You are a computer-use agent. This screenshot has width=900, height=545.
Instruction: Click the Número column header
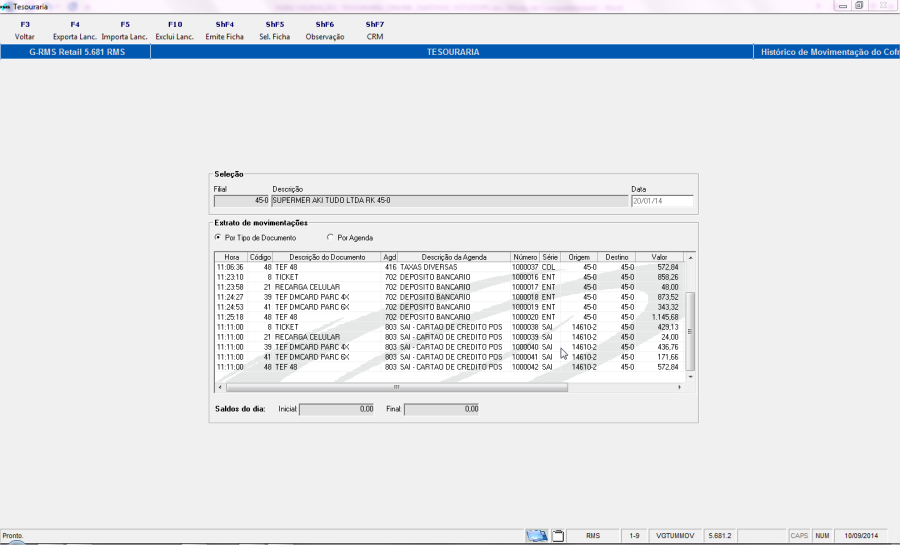point(525,257)
